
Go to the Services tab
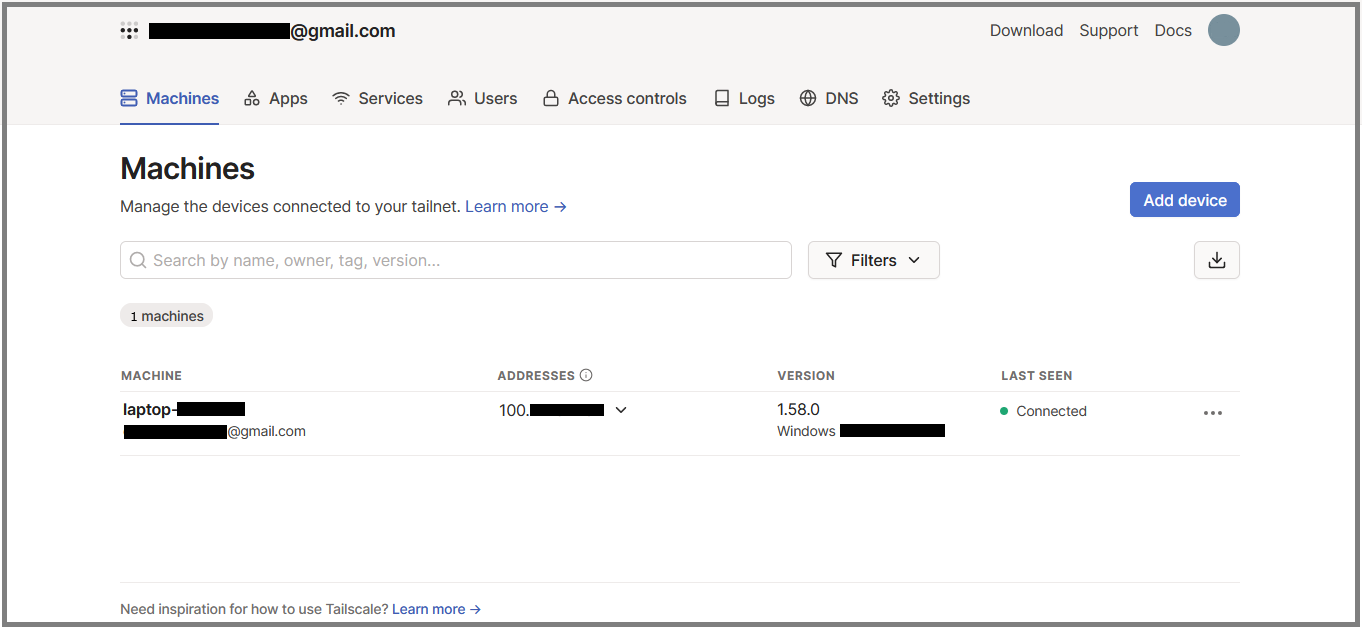(377, 98)
